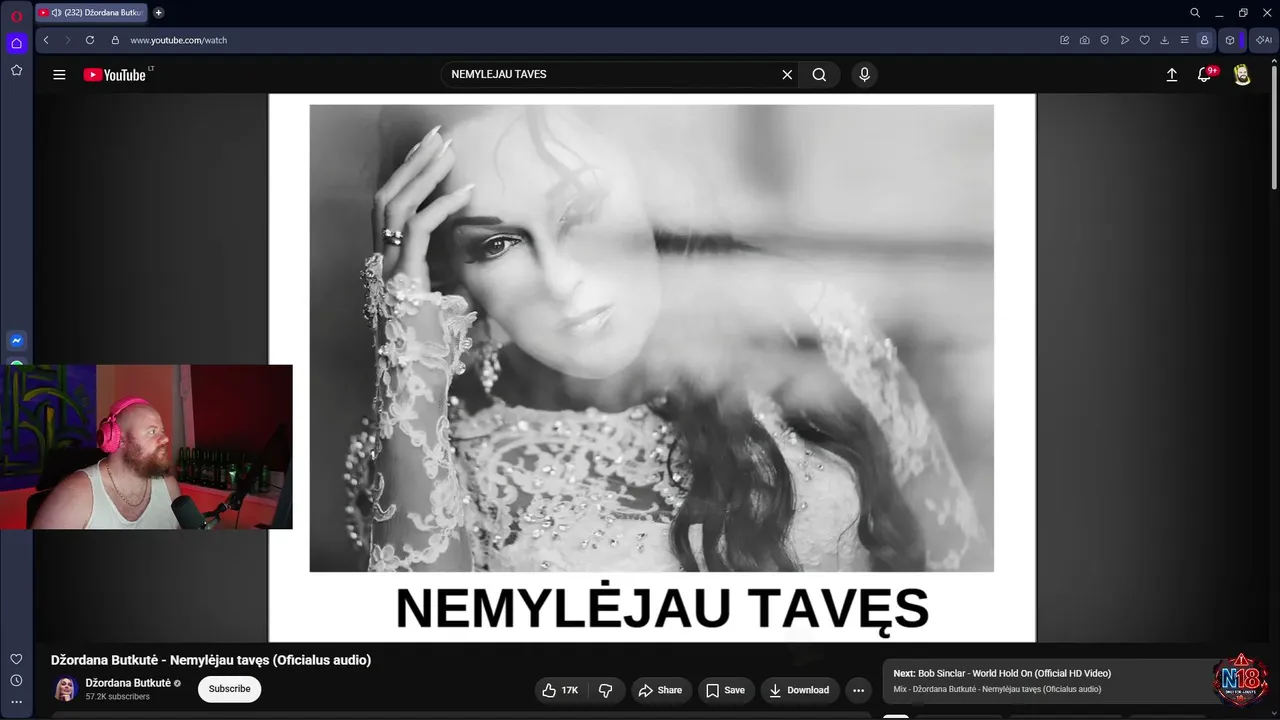
Task: Open a new browser tab
Action: pyautogui.click(x=158, y=13)
